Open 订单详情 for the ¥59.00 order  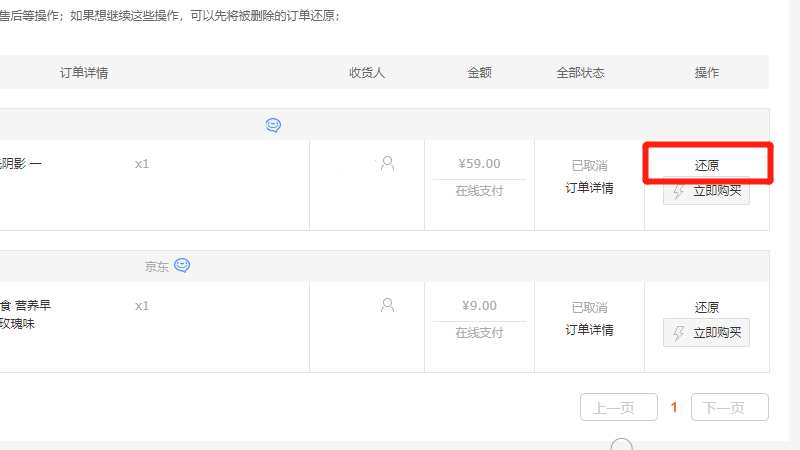coord(589,188)
